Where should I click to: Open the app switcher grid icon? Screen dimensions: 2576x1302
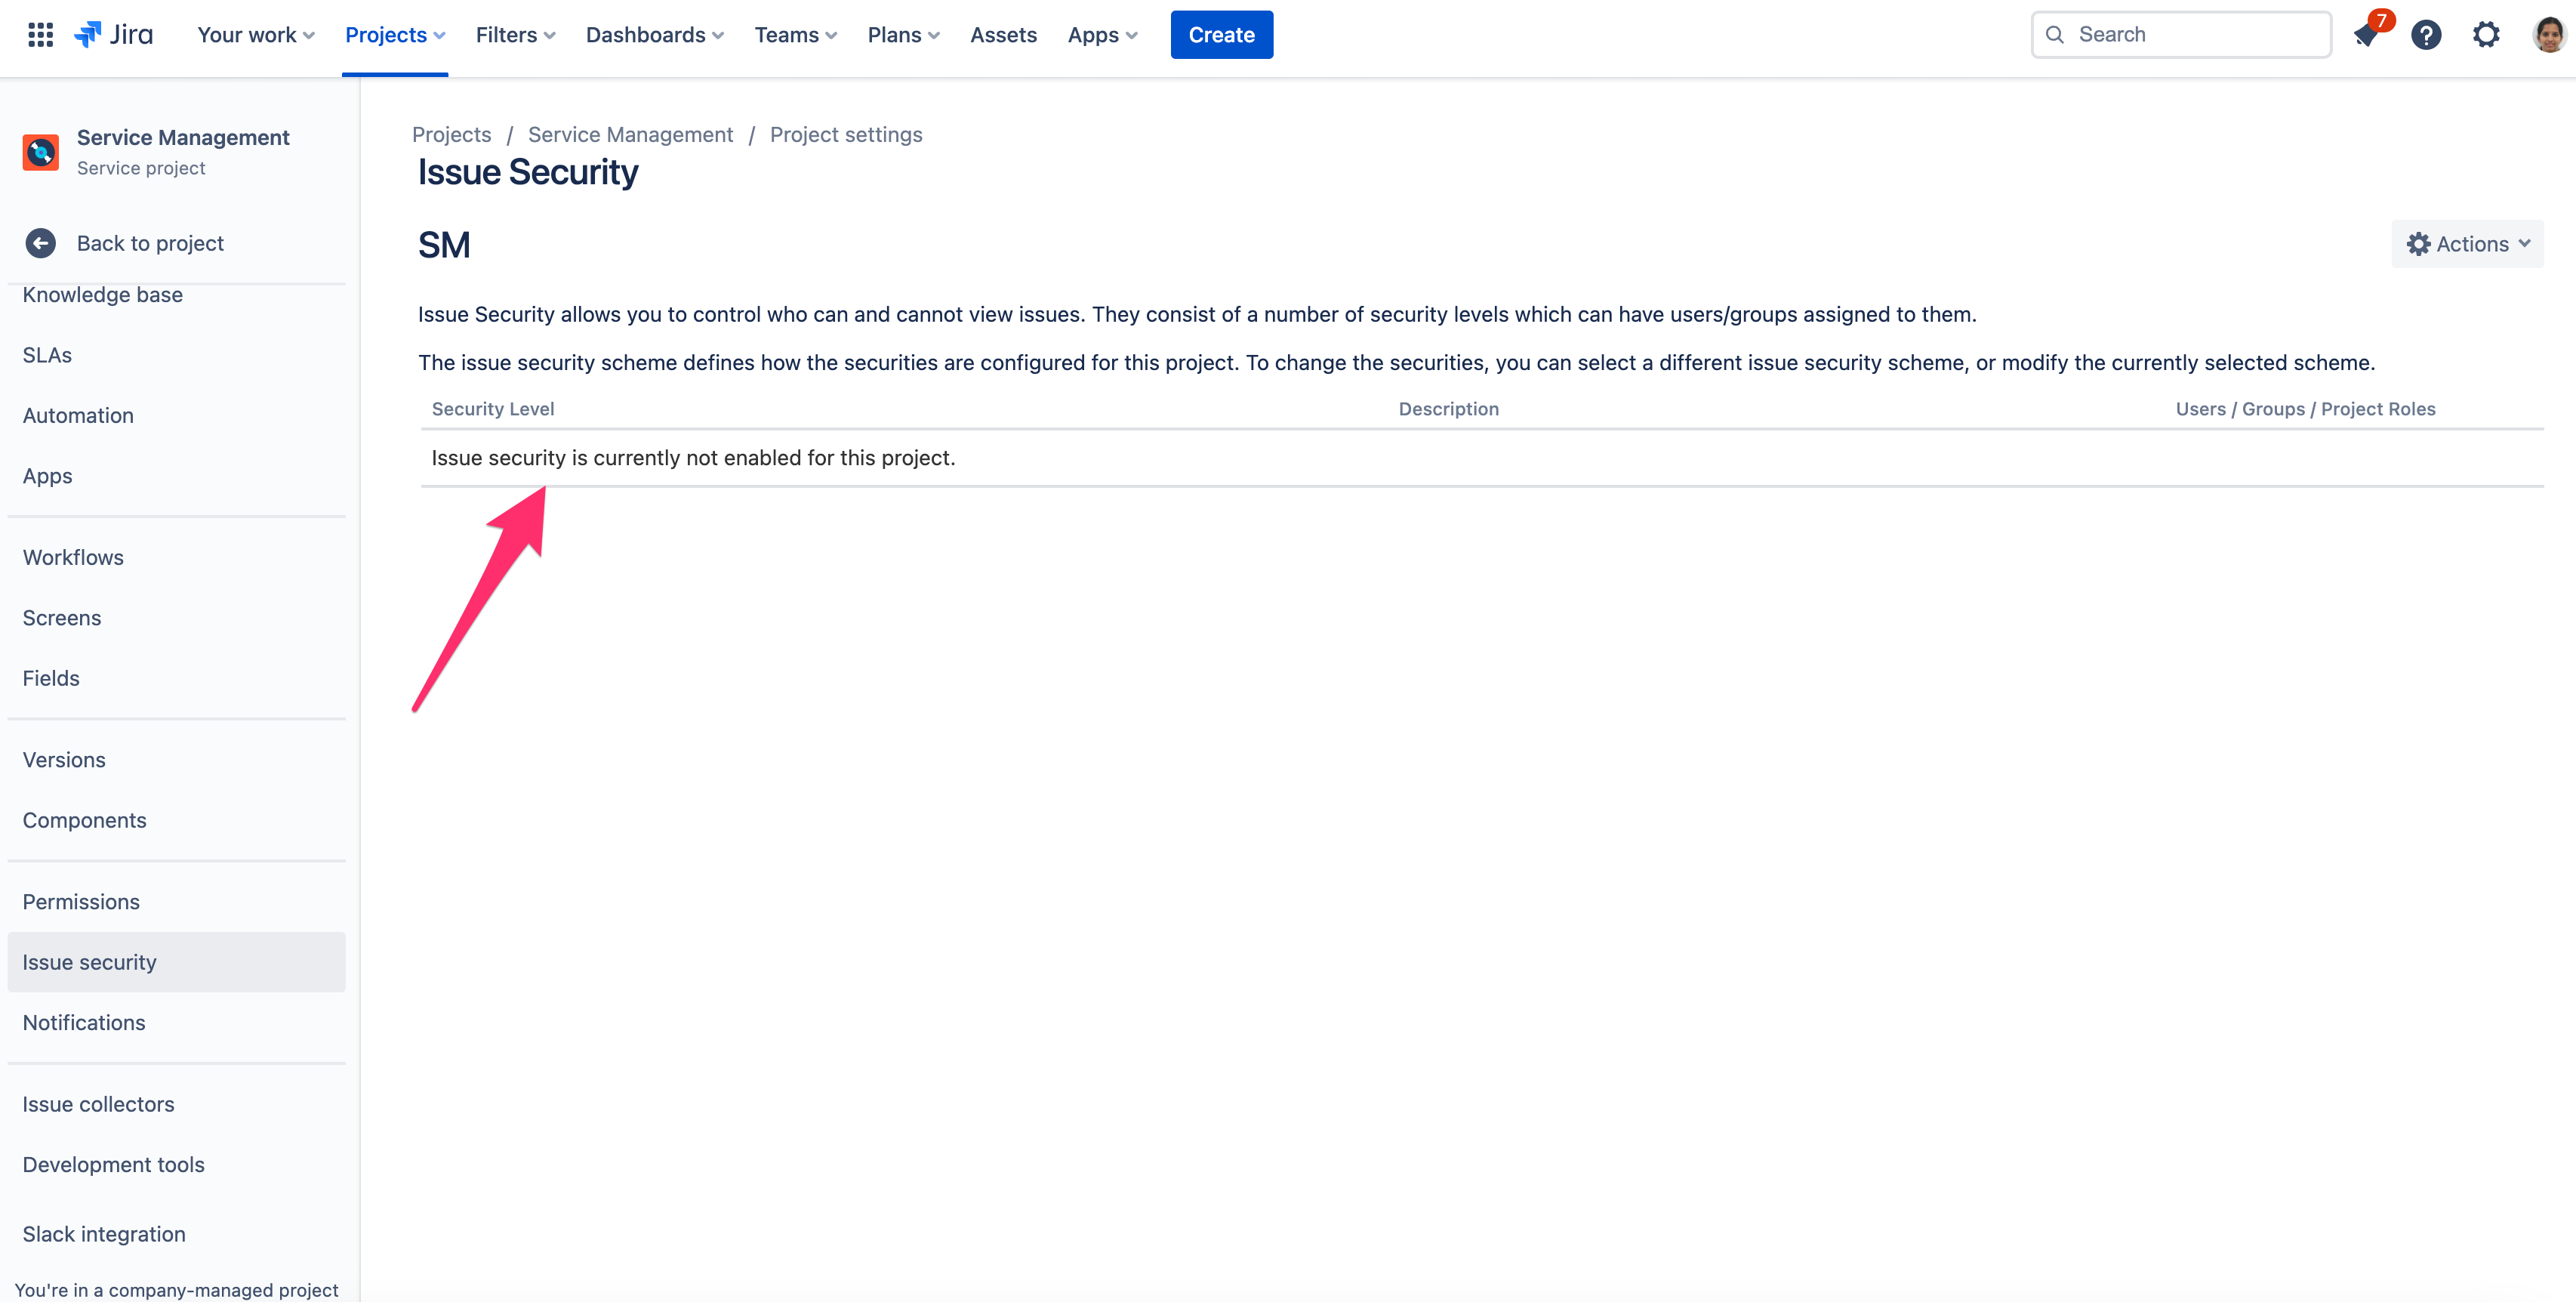tap(40, 35)
